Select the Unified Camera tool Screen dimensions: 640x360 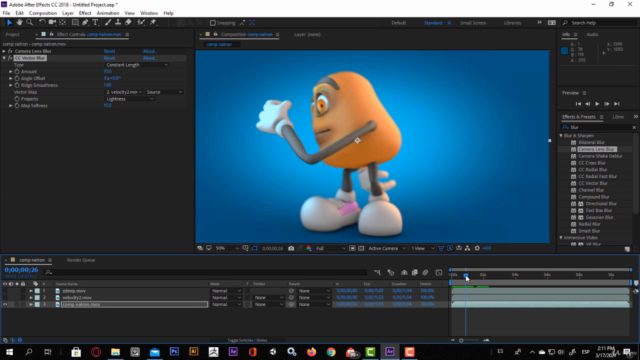point(52,22)
